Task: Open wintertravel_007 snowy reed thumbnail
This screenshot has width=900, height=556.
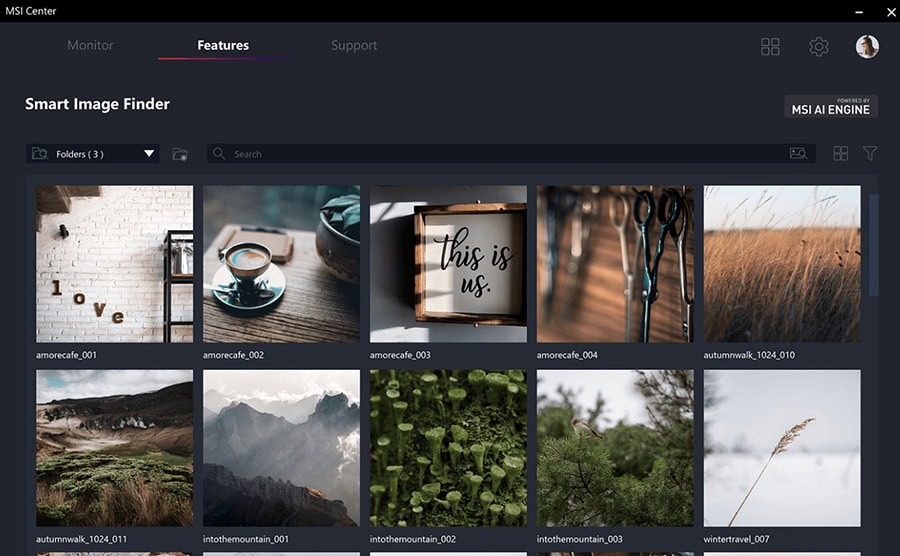Action: click(x=782, y=448)
